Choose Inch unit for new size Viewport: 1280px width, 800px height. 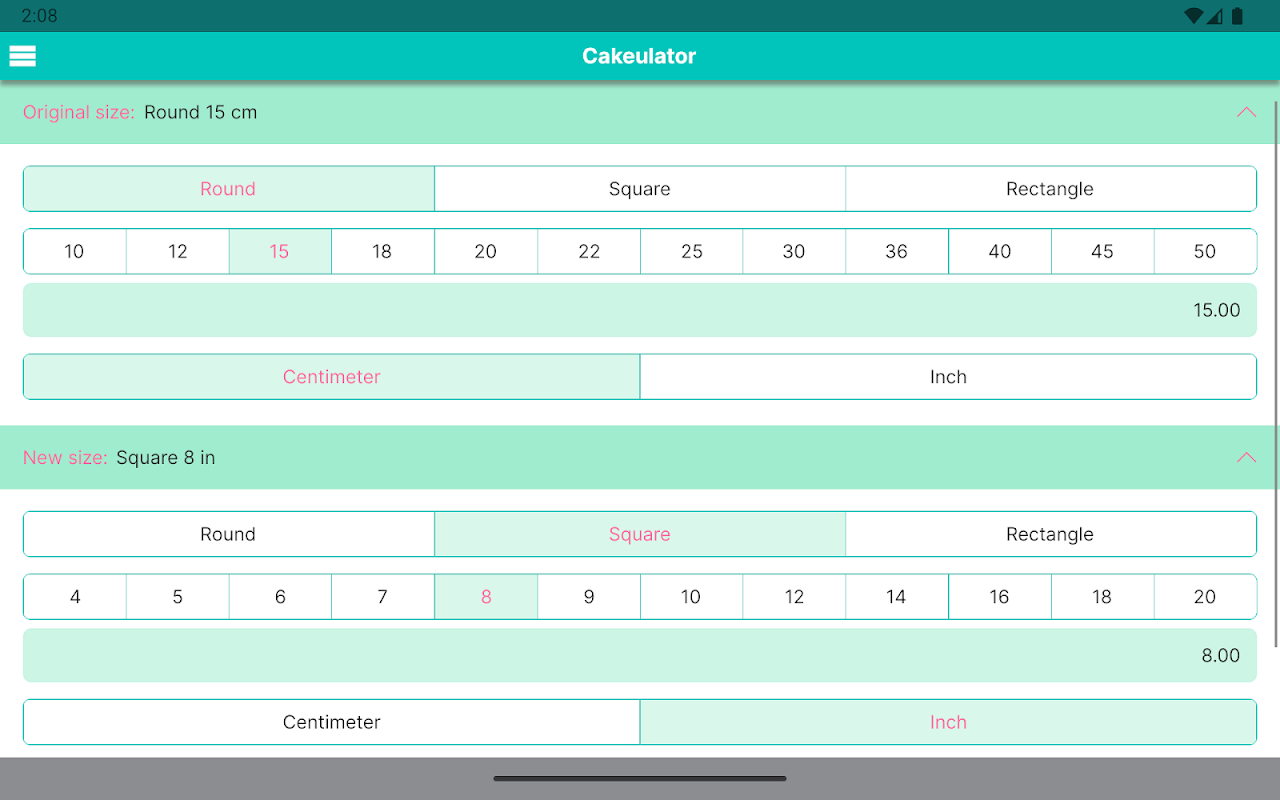(948, 722)
